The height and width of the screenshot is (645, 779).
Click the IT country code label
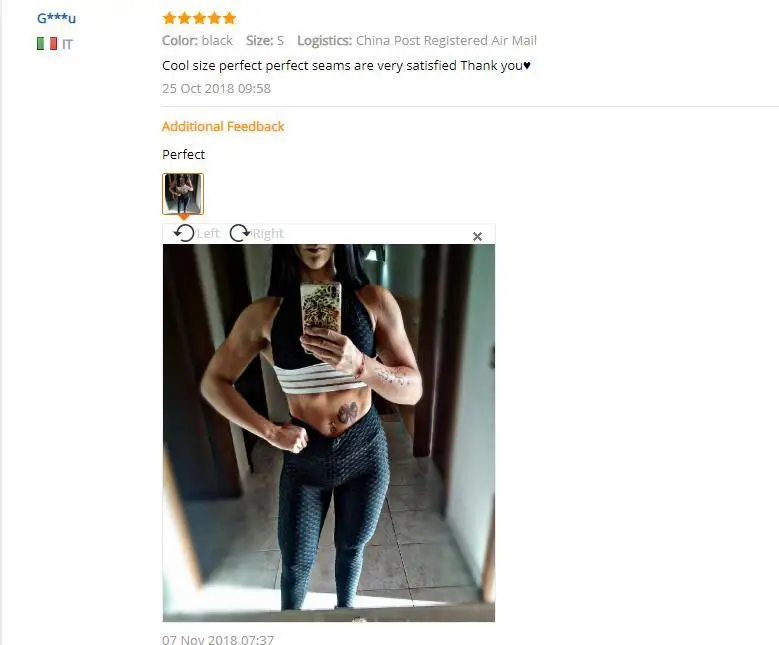[x=68, y=44]
